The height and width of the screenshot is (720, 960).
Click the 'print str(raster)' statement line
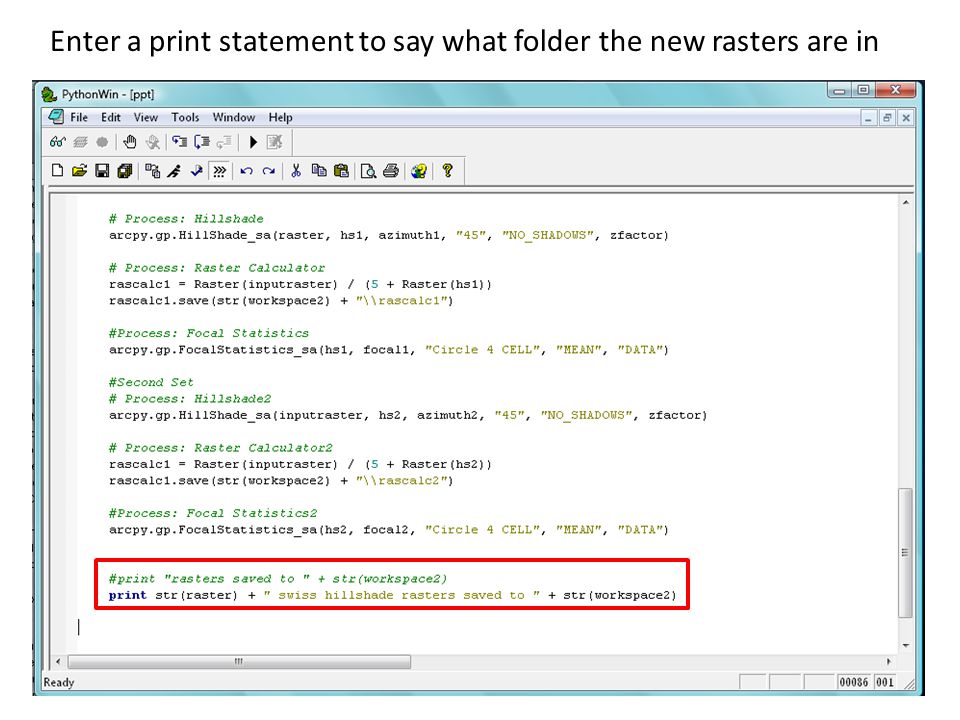pos(392,595)
